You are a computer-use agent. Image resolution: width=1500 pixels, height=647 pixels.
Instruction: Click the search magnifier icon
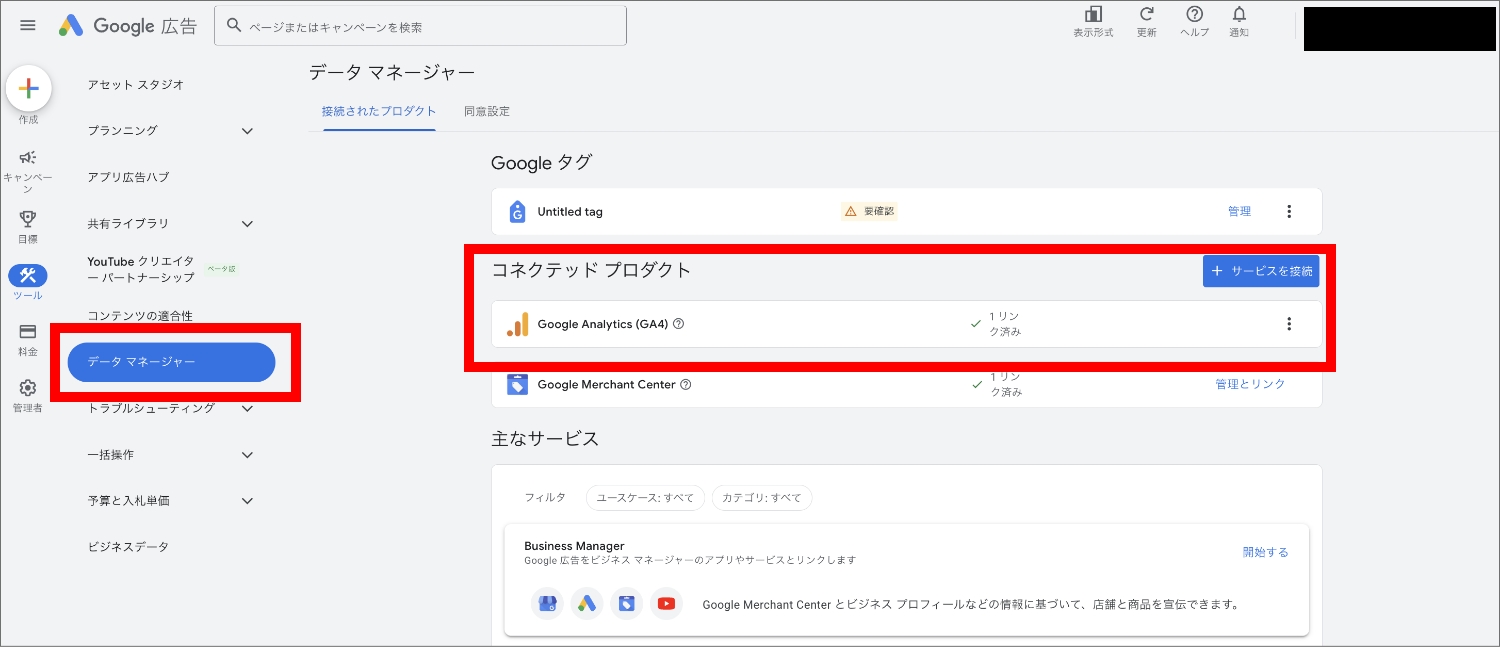point(235,26)
